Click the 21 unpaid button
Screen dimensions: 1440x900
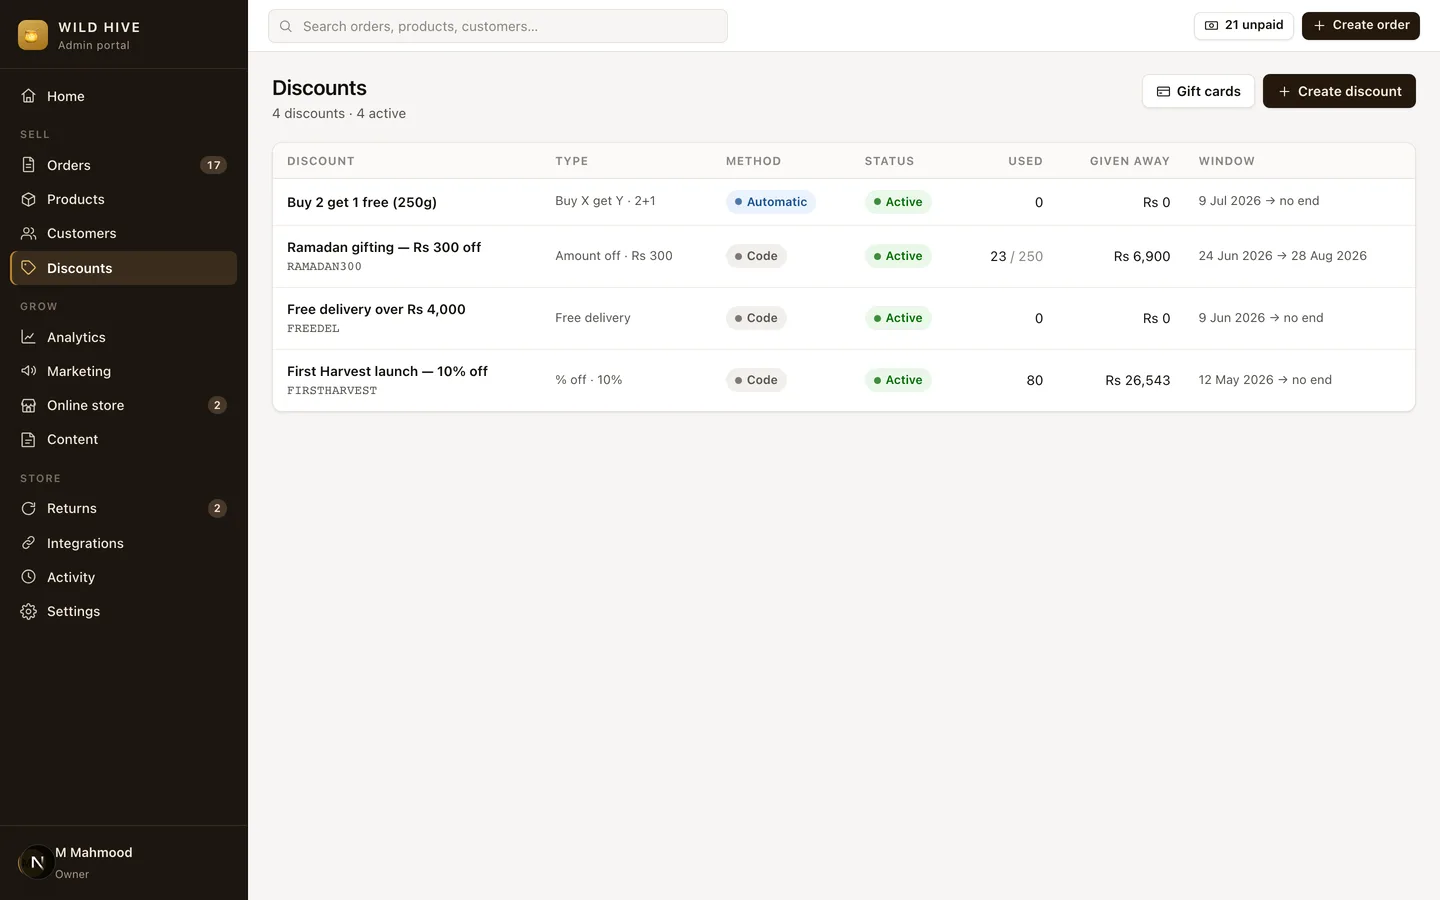pos(1244,25)
